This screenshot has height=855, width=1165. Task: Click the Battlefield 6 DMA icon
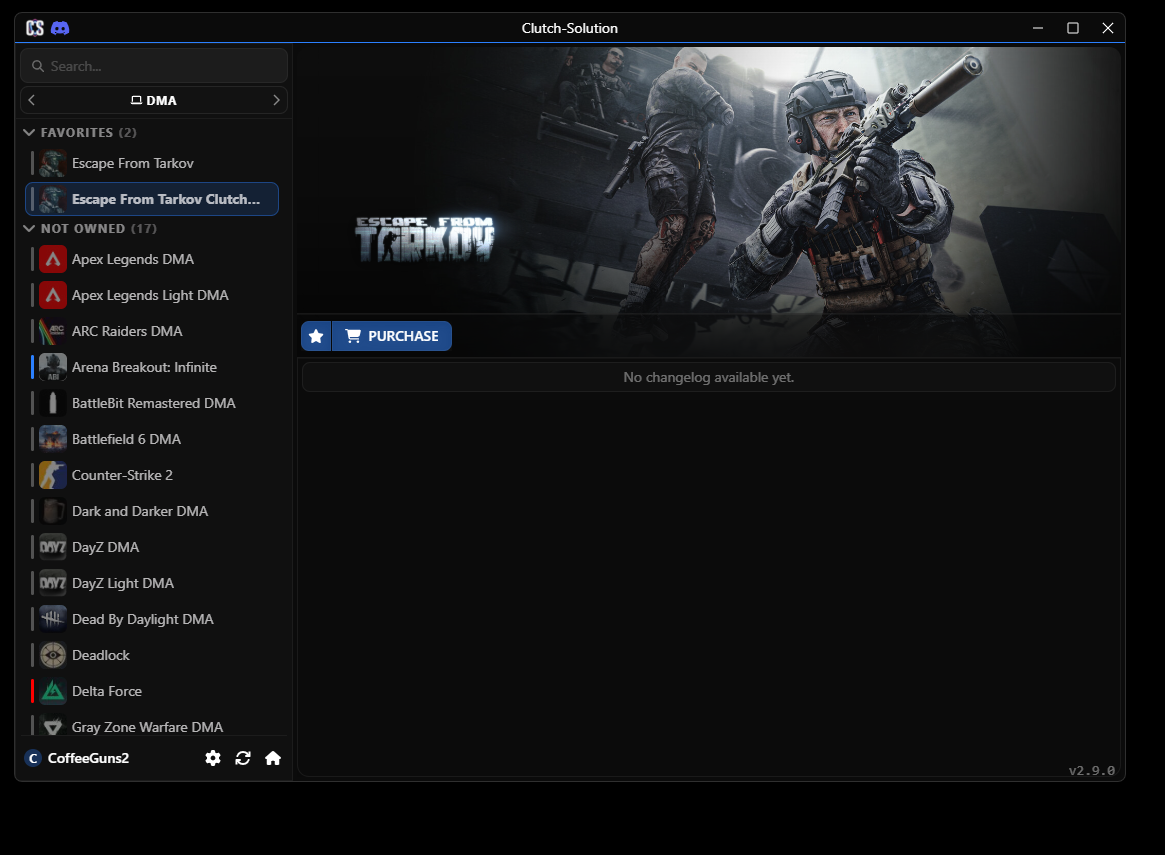pos(53,439)
